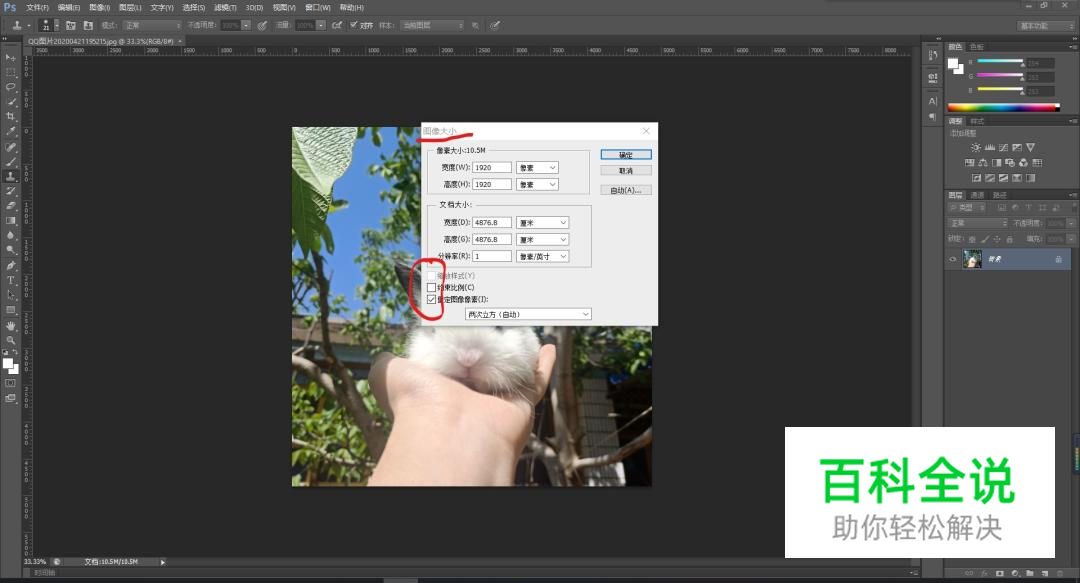Image resolution: width=1080 pixels, height=583 pixels.
Task: Click the 确定 (OK) button
Action: tap(626, 155)
